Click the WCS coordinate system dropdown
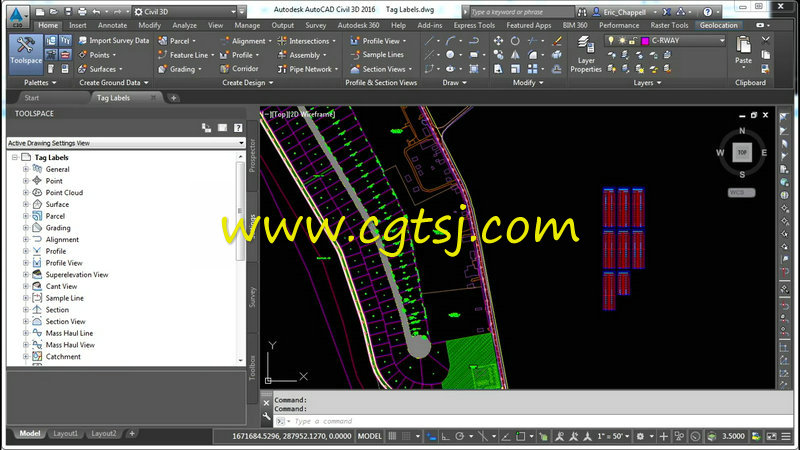The height and width of the screenshot is (450, 800). click(741, 192)
